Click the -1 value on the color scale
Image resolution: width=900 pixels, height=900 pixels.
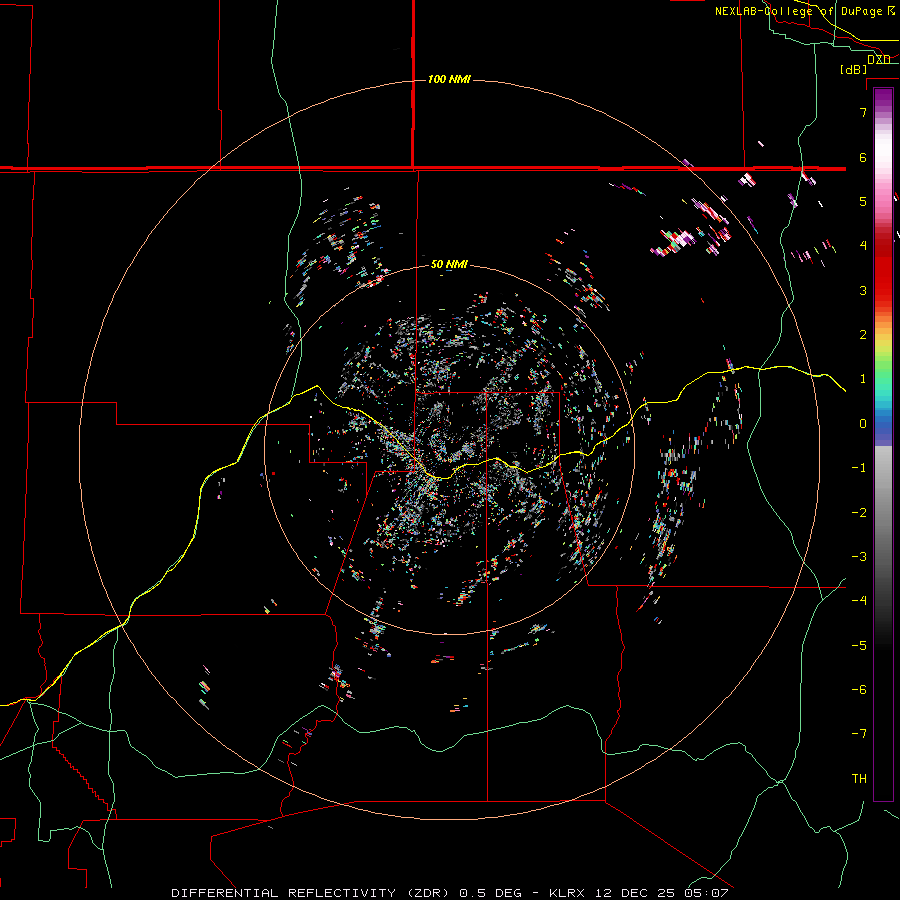coord(859,468)
